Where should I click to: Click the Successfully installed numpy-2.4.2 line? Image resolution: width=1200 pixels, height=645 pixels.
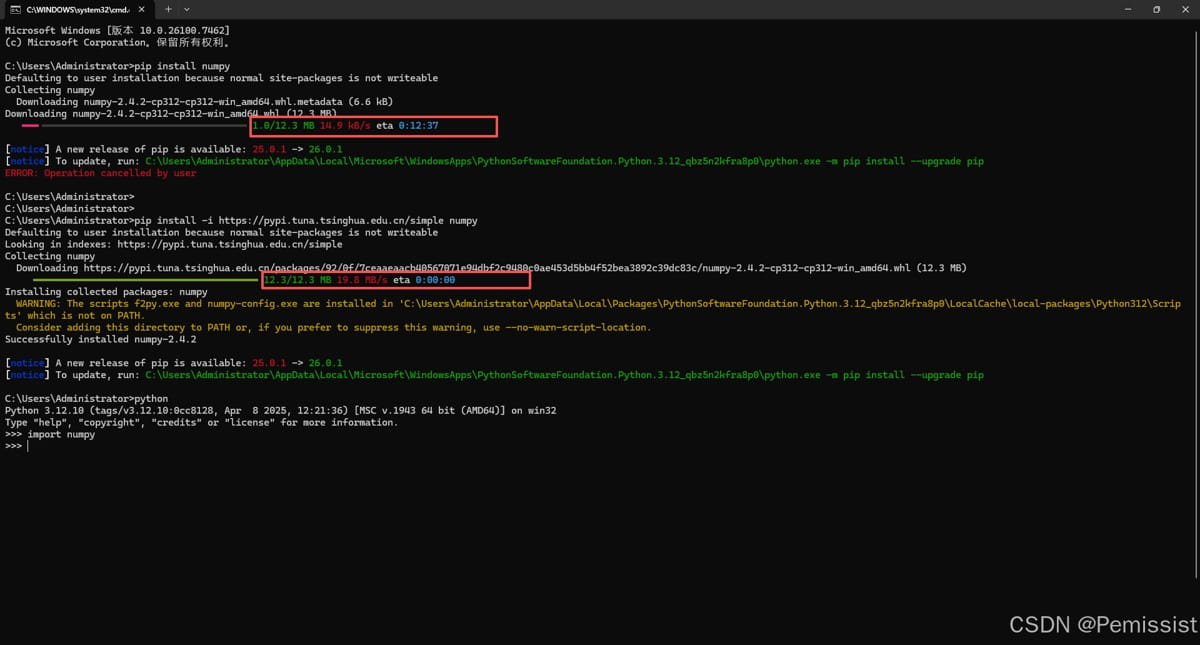(x=100, y=339)
